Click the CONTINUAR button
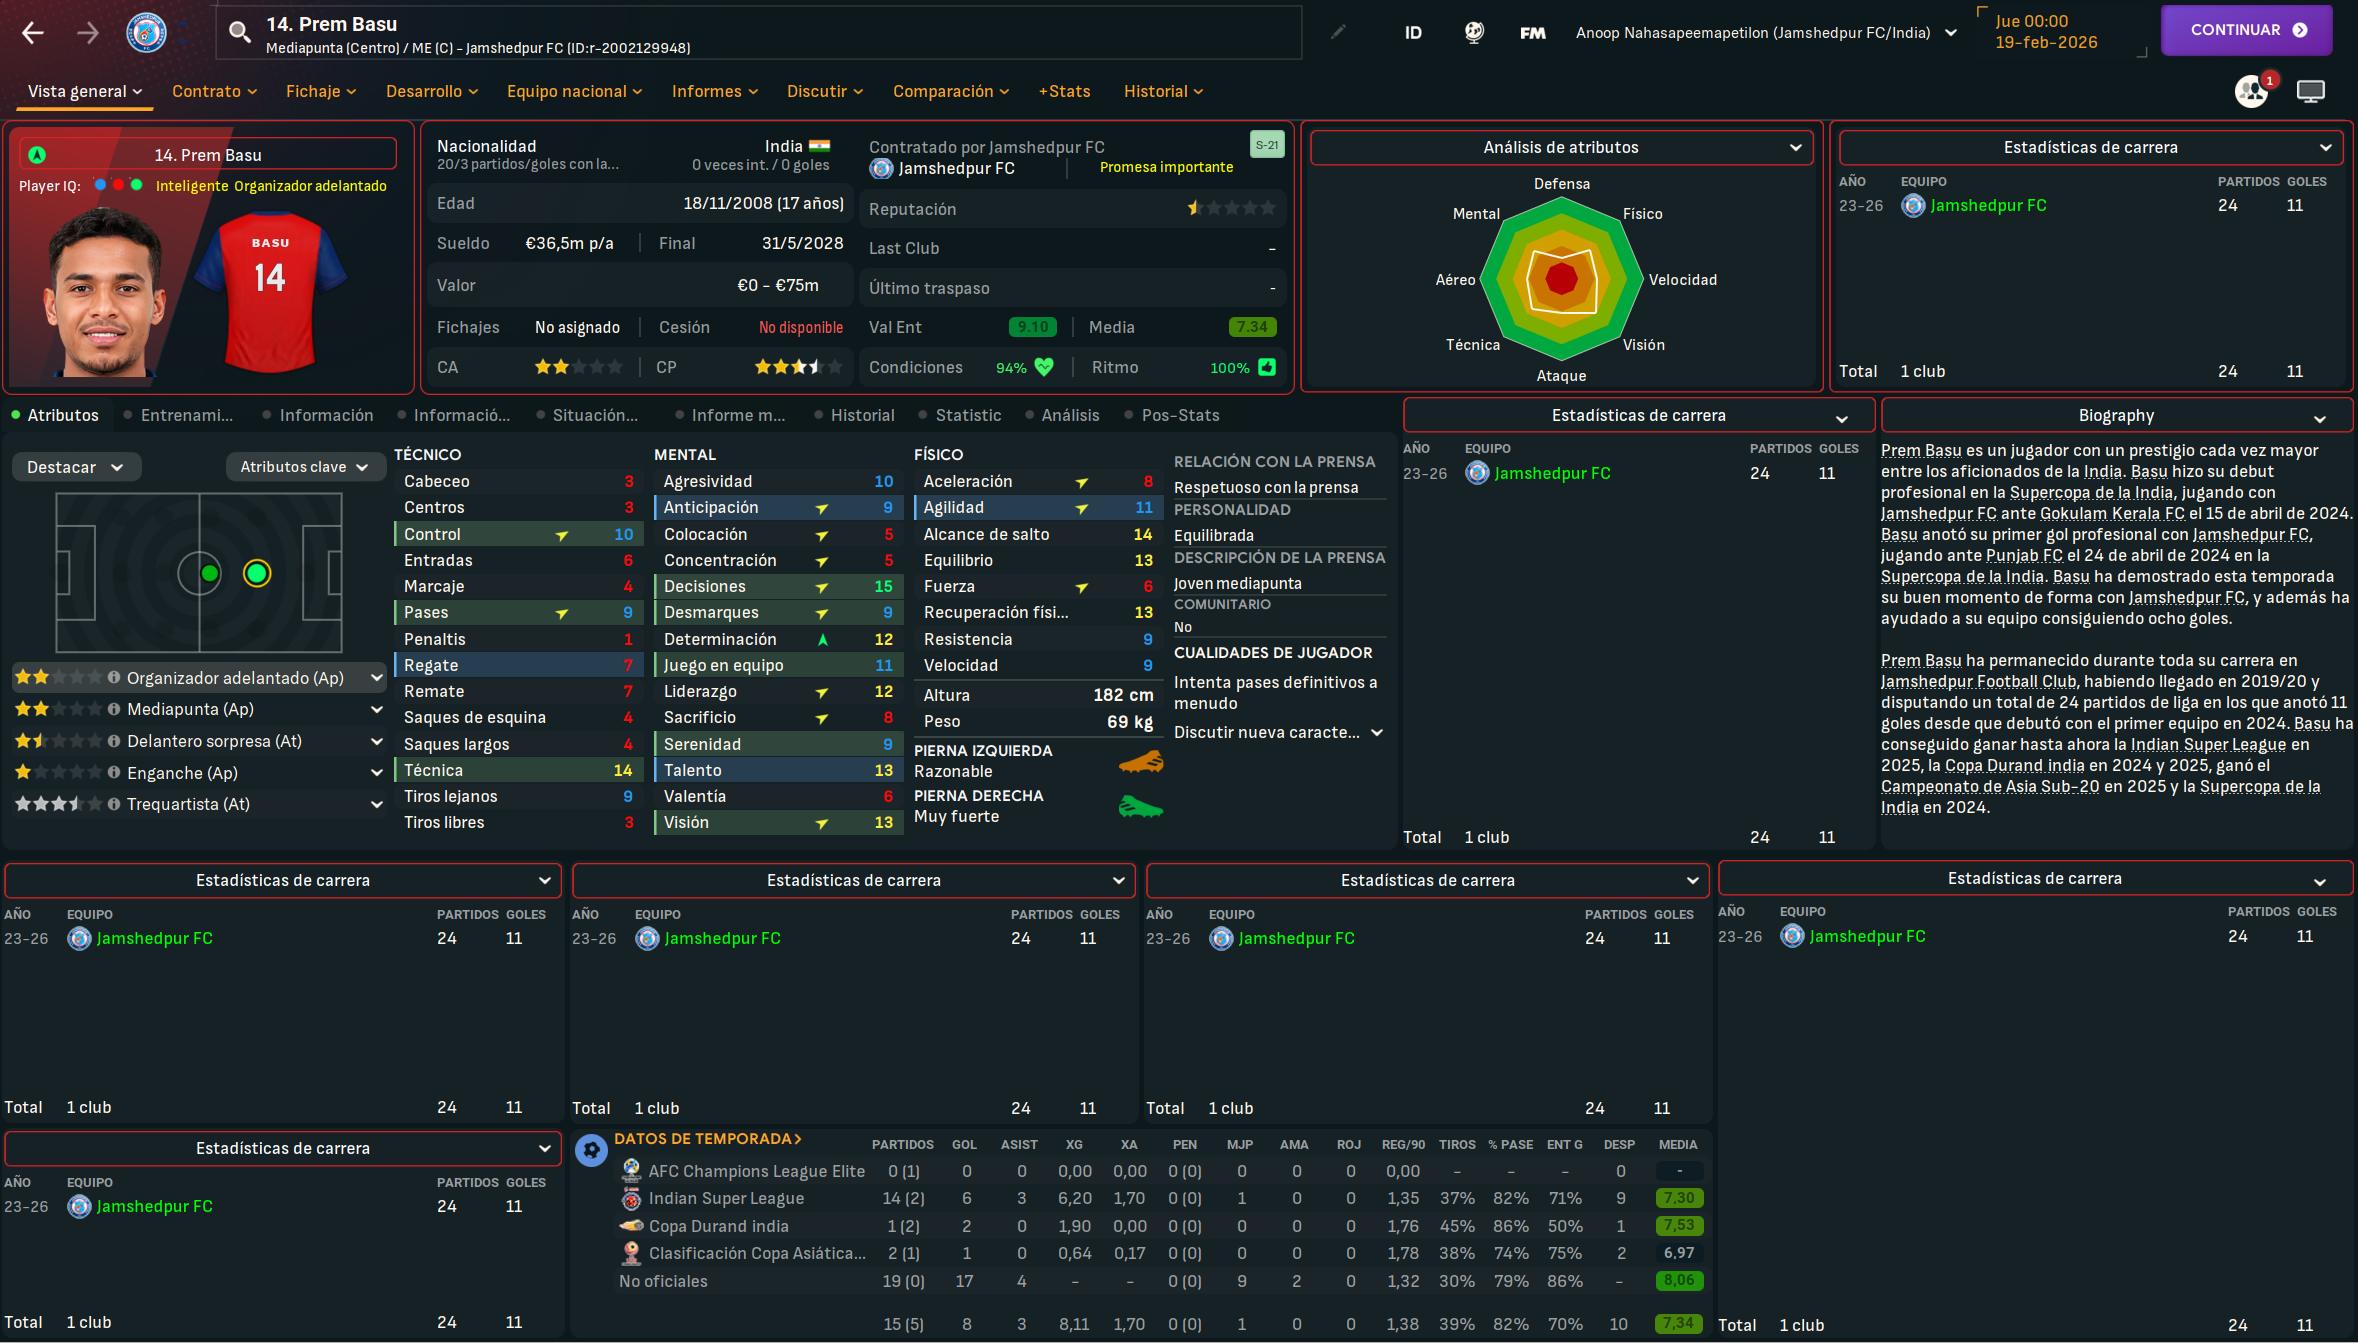This screenshot has height=1343, width=2358. (x=2247, y=30)
